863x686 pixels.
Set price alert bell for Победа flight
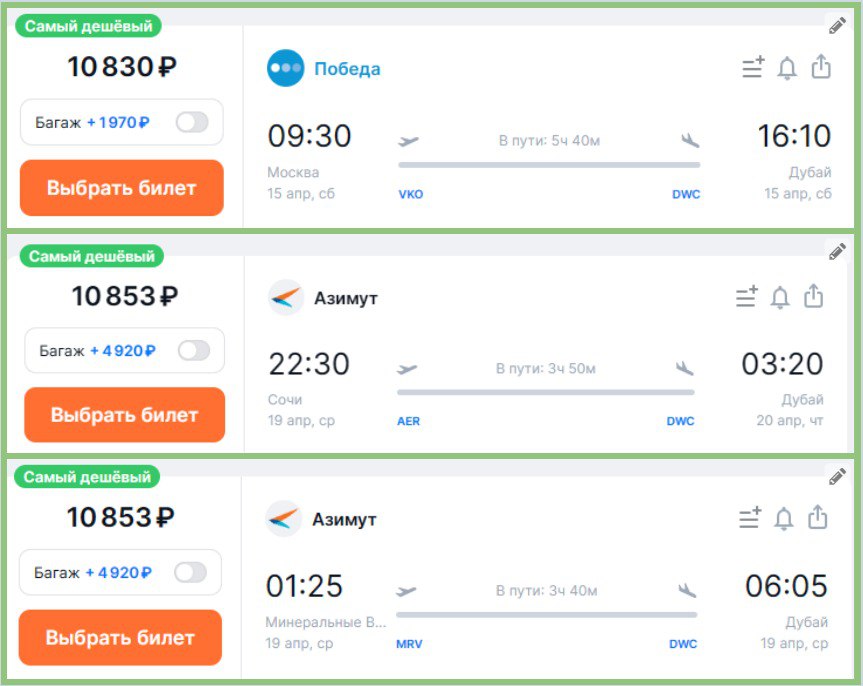[787, 68]
